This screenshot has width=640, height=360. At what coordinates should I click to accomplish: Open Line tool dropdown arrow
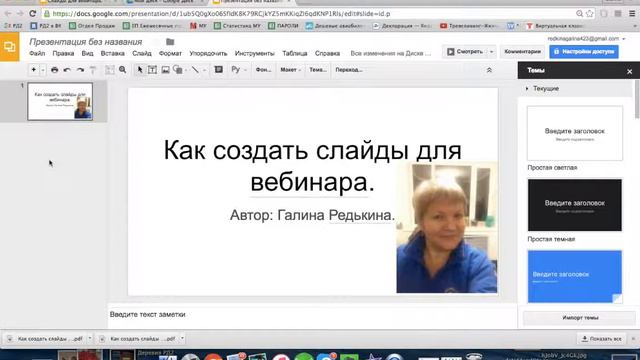[204, 70]
